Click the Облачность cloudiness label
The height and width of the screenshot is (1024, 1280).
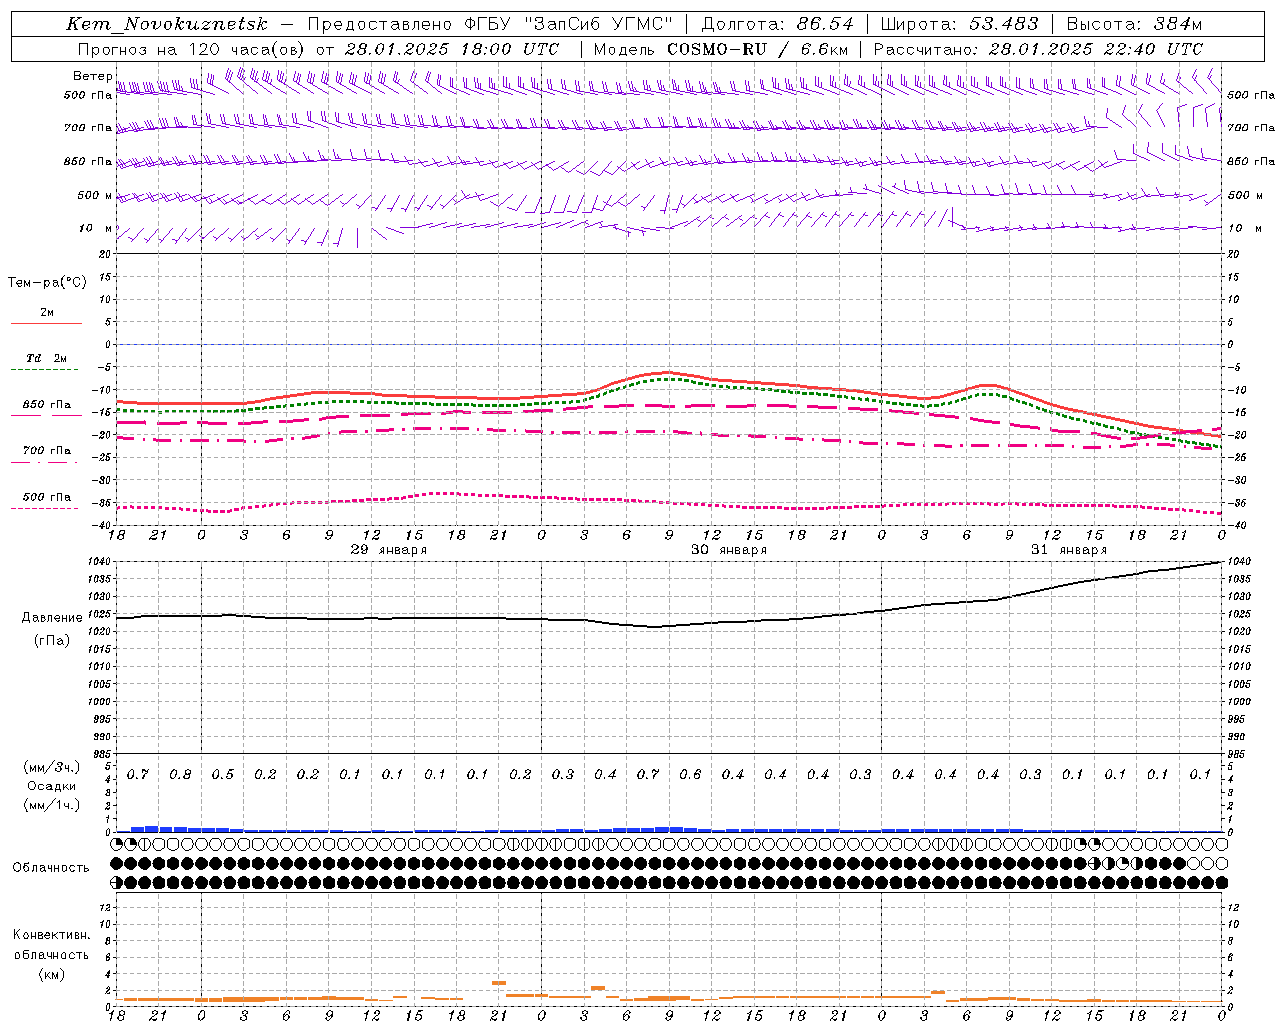pyautogui.click(x=50, y=868)
